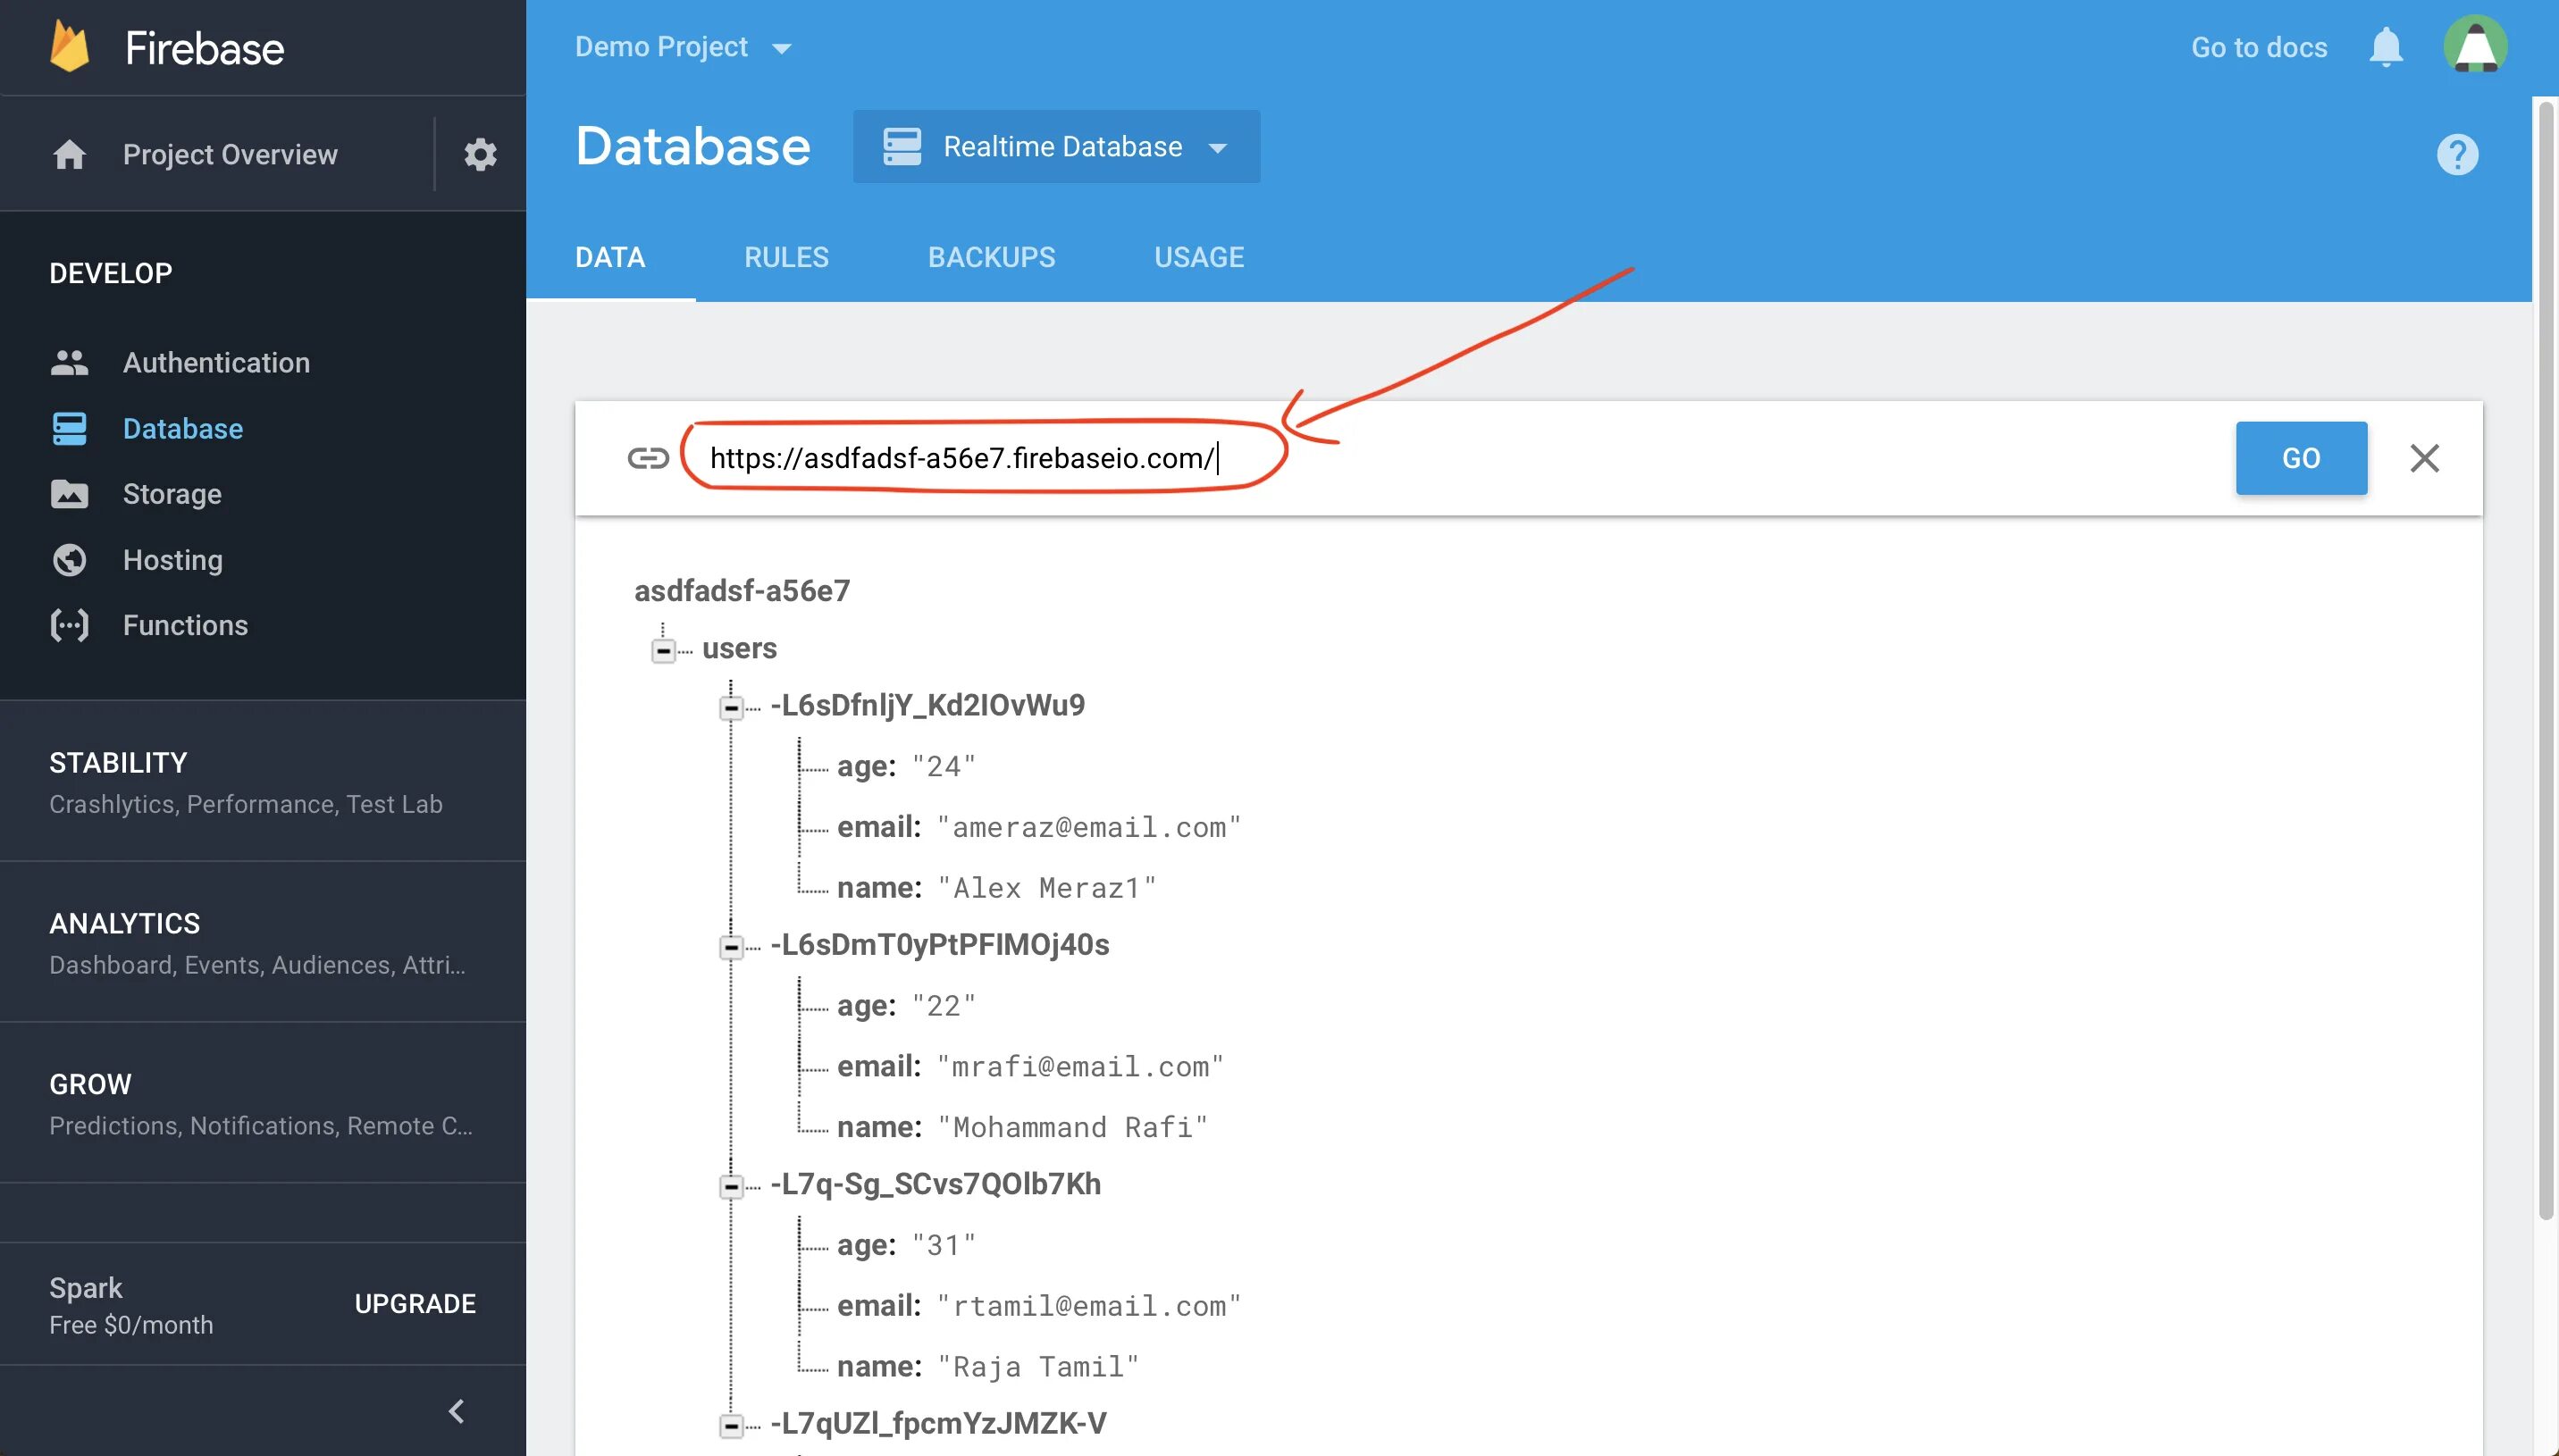Open the Realtime Database selector dropdown
Image resolution: width=2559 pixels, height=1456 pixels.
(x=1056, y=147)
